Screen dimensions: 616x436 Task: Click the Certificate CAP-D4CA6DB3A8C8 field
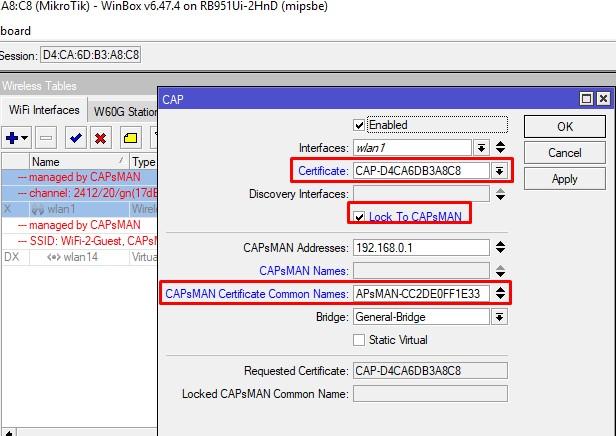tap(421, 171)
